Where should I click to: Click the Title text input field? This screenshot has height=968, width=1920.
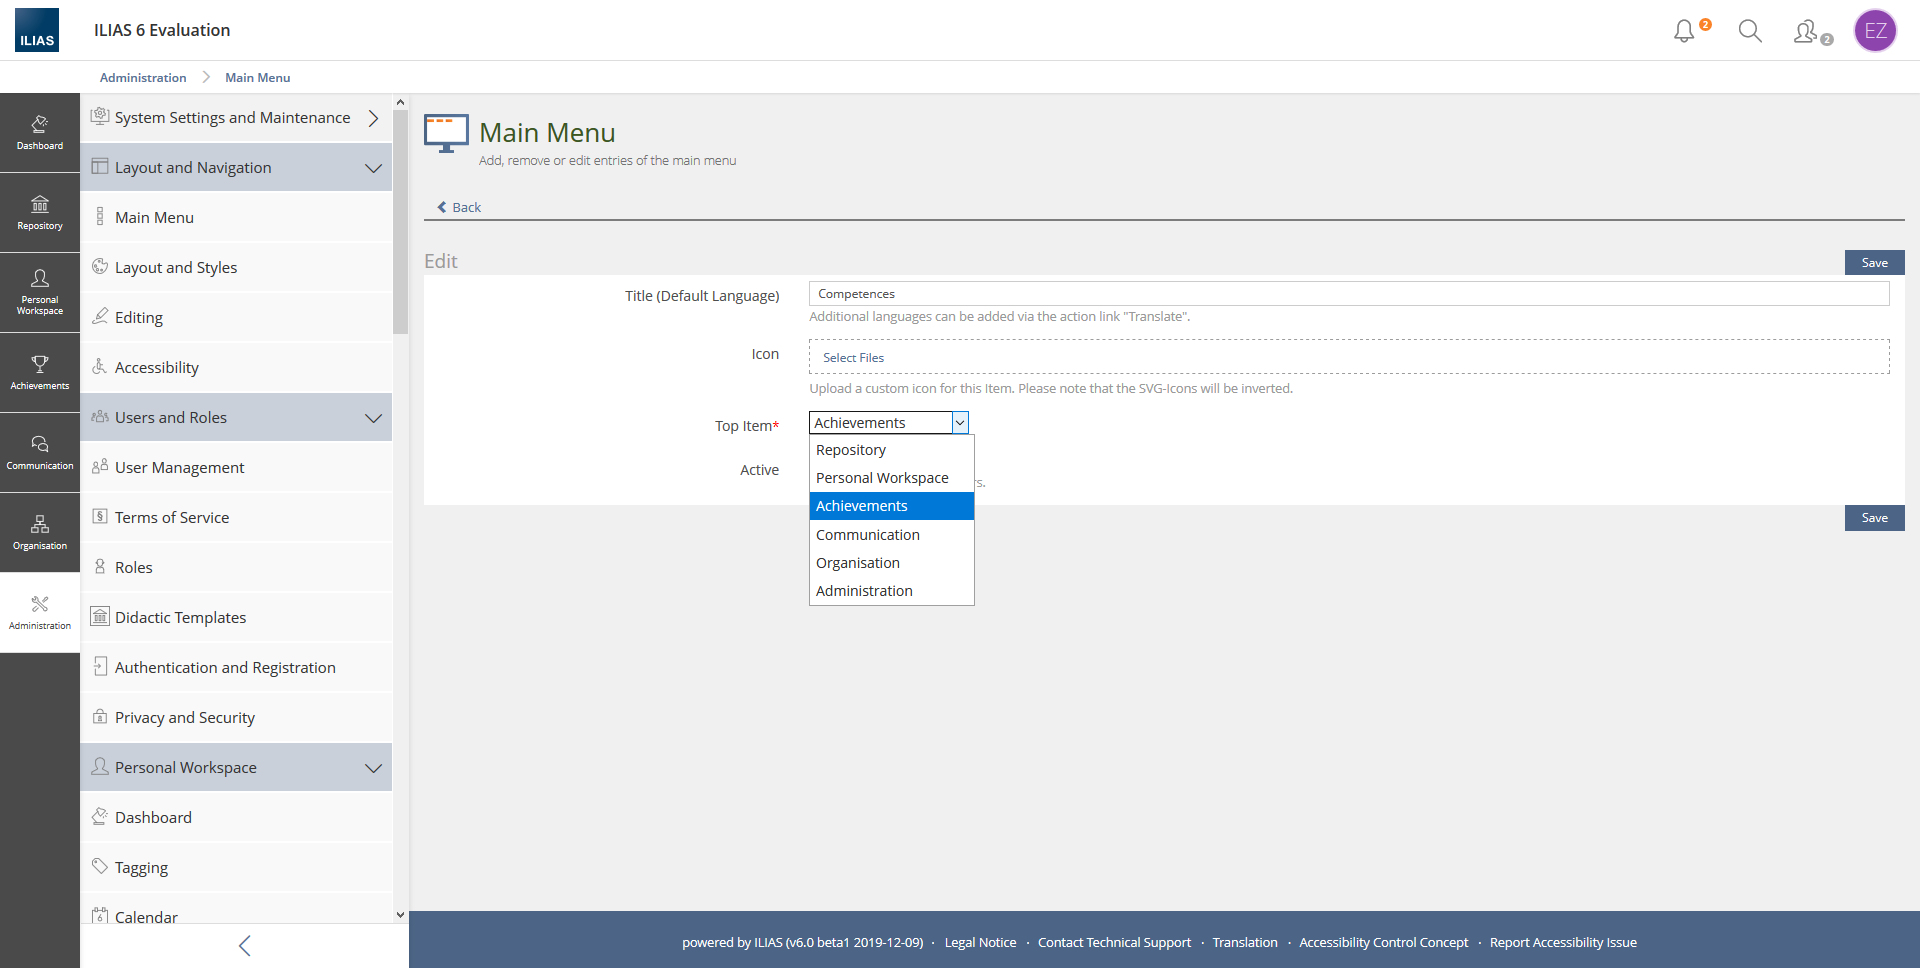click(1348, 294)
